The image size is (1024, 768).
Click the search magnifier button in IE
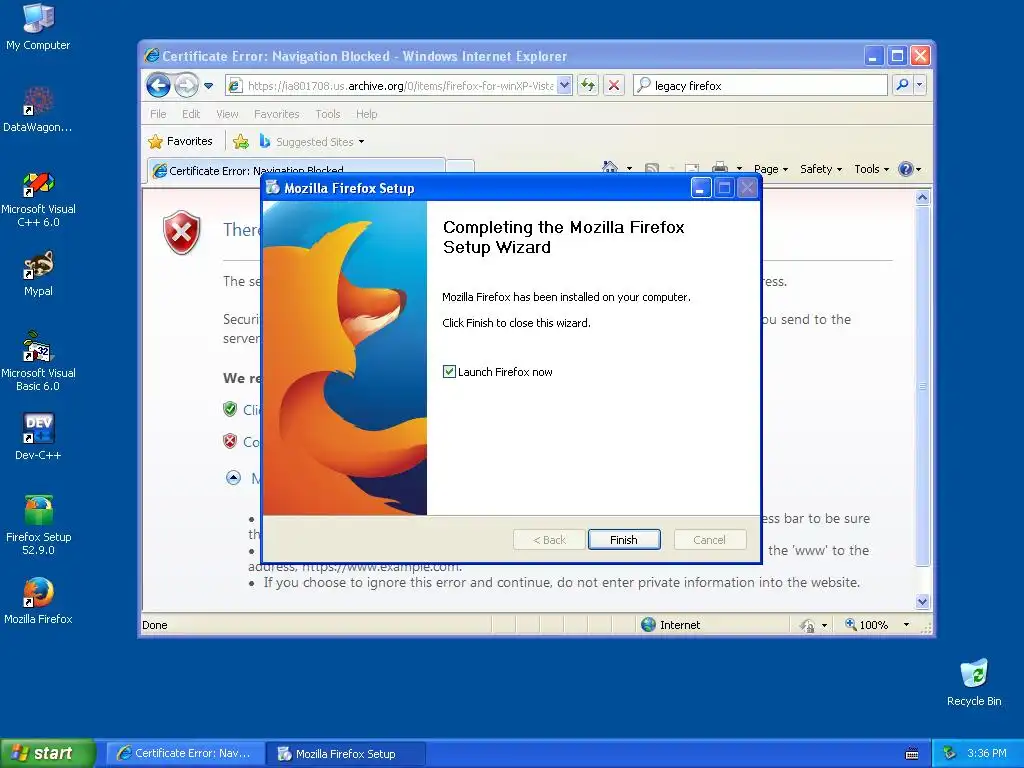point(902,85)
